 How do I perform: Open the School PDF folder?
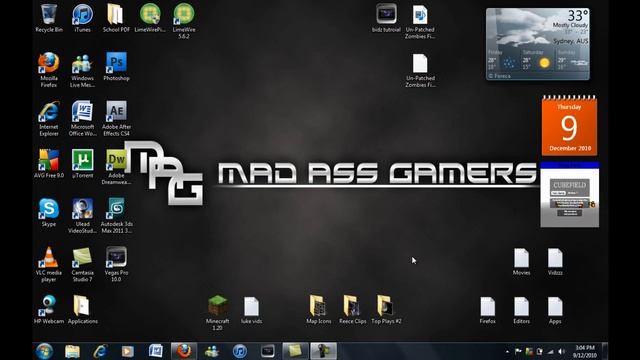click(116, 18)
